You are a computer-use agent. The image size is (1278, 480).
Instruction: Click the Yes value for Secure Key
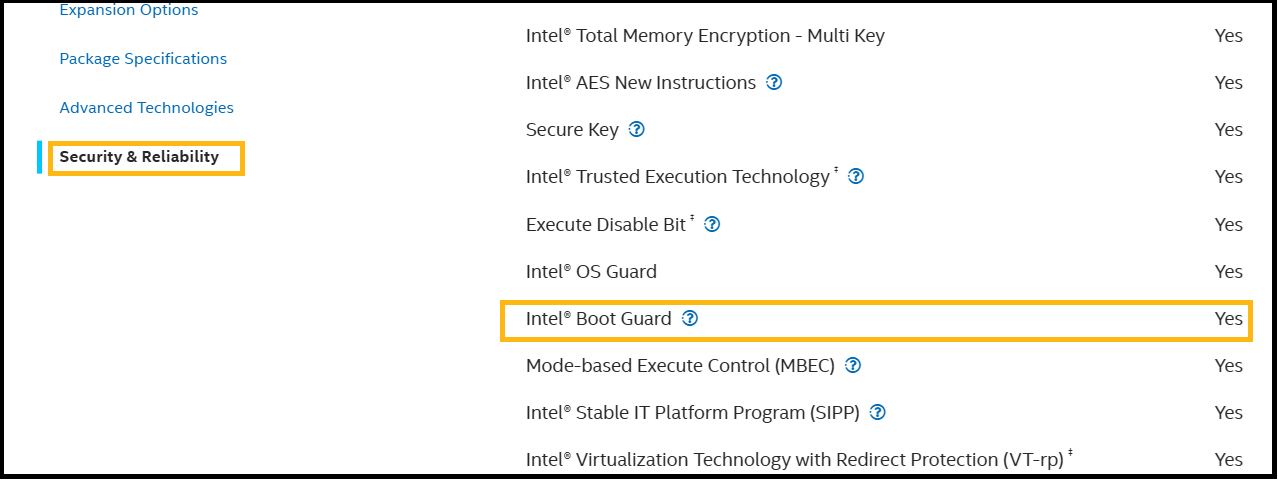point(1228,130)
